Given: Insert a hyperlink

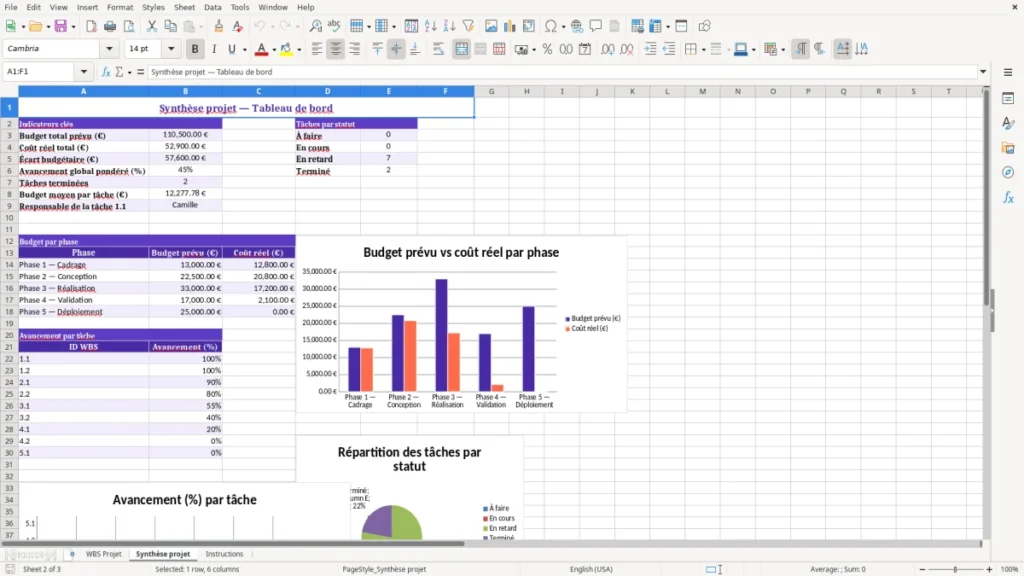Looking at the screenshot, I should pos(577,26).
